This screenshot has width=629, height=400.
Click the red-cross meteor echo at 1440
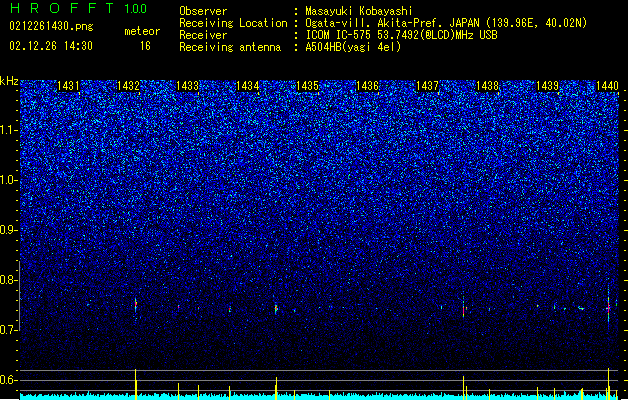coord(609,308)
